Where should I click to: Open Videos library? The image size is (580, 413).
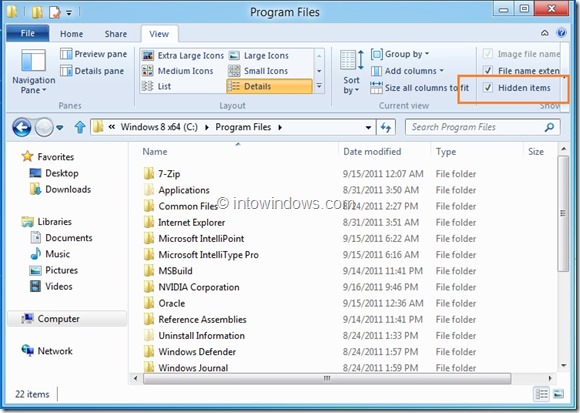(51, 286)
